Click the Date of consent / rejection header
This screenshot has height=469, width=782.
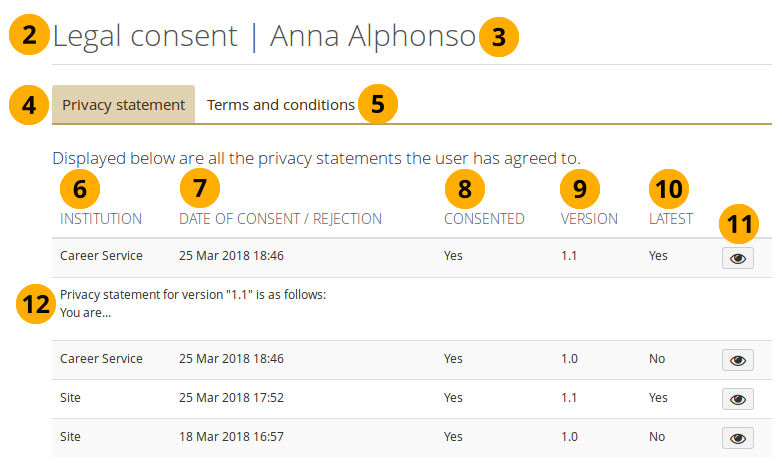[280, 219]
